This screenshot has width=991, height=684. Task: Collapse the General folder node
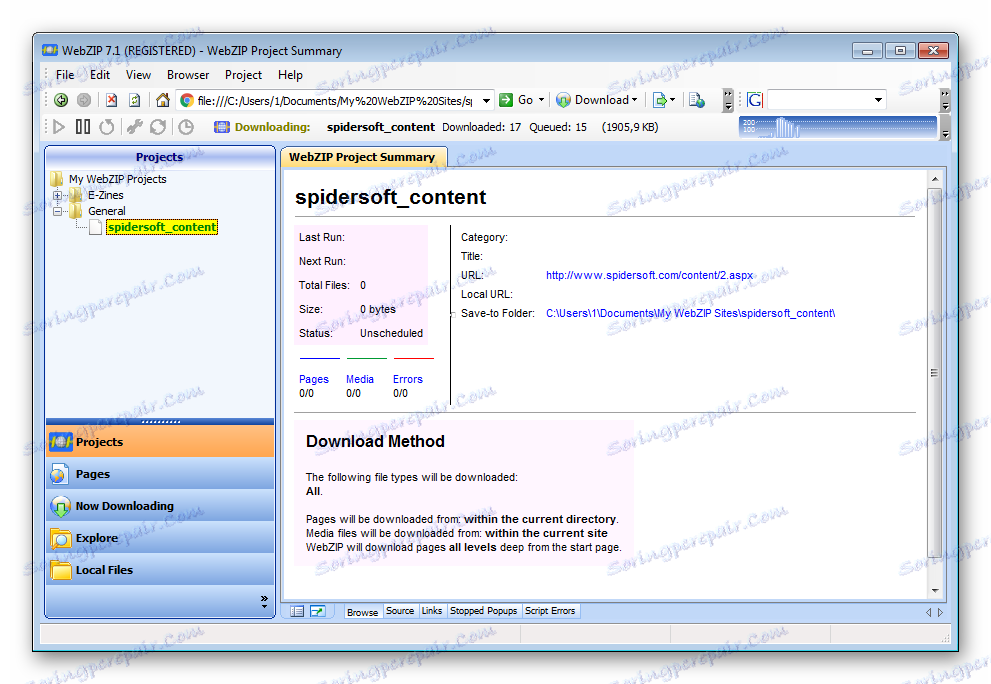pyautogui.click(x=58, y=211)
